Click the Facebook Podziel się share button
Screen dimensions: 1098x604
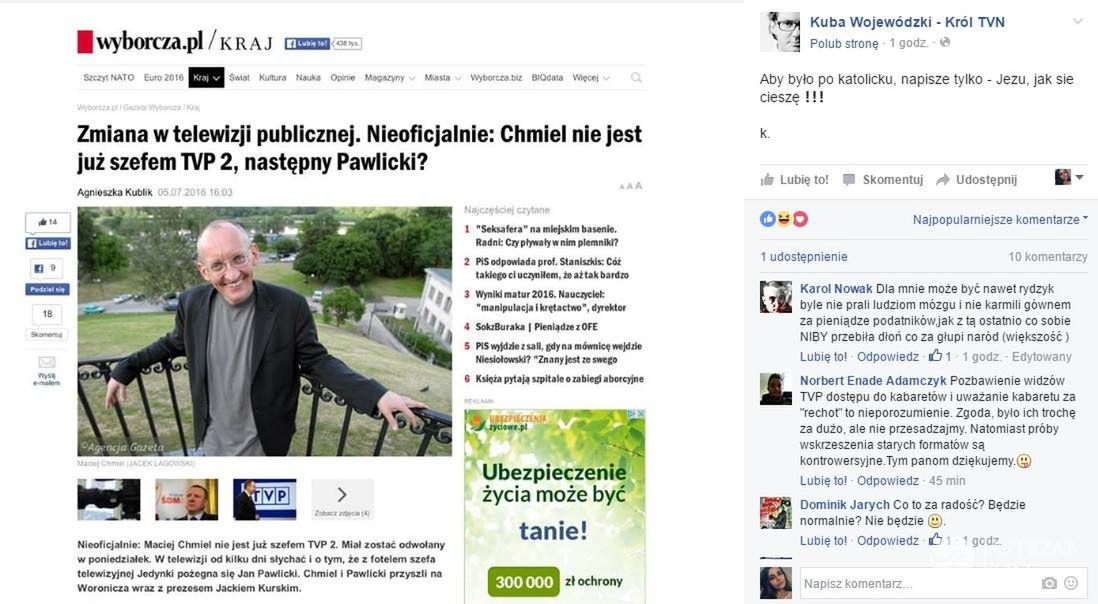pyautogui.click(x=48, y=289)
